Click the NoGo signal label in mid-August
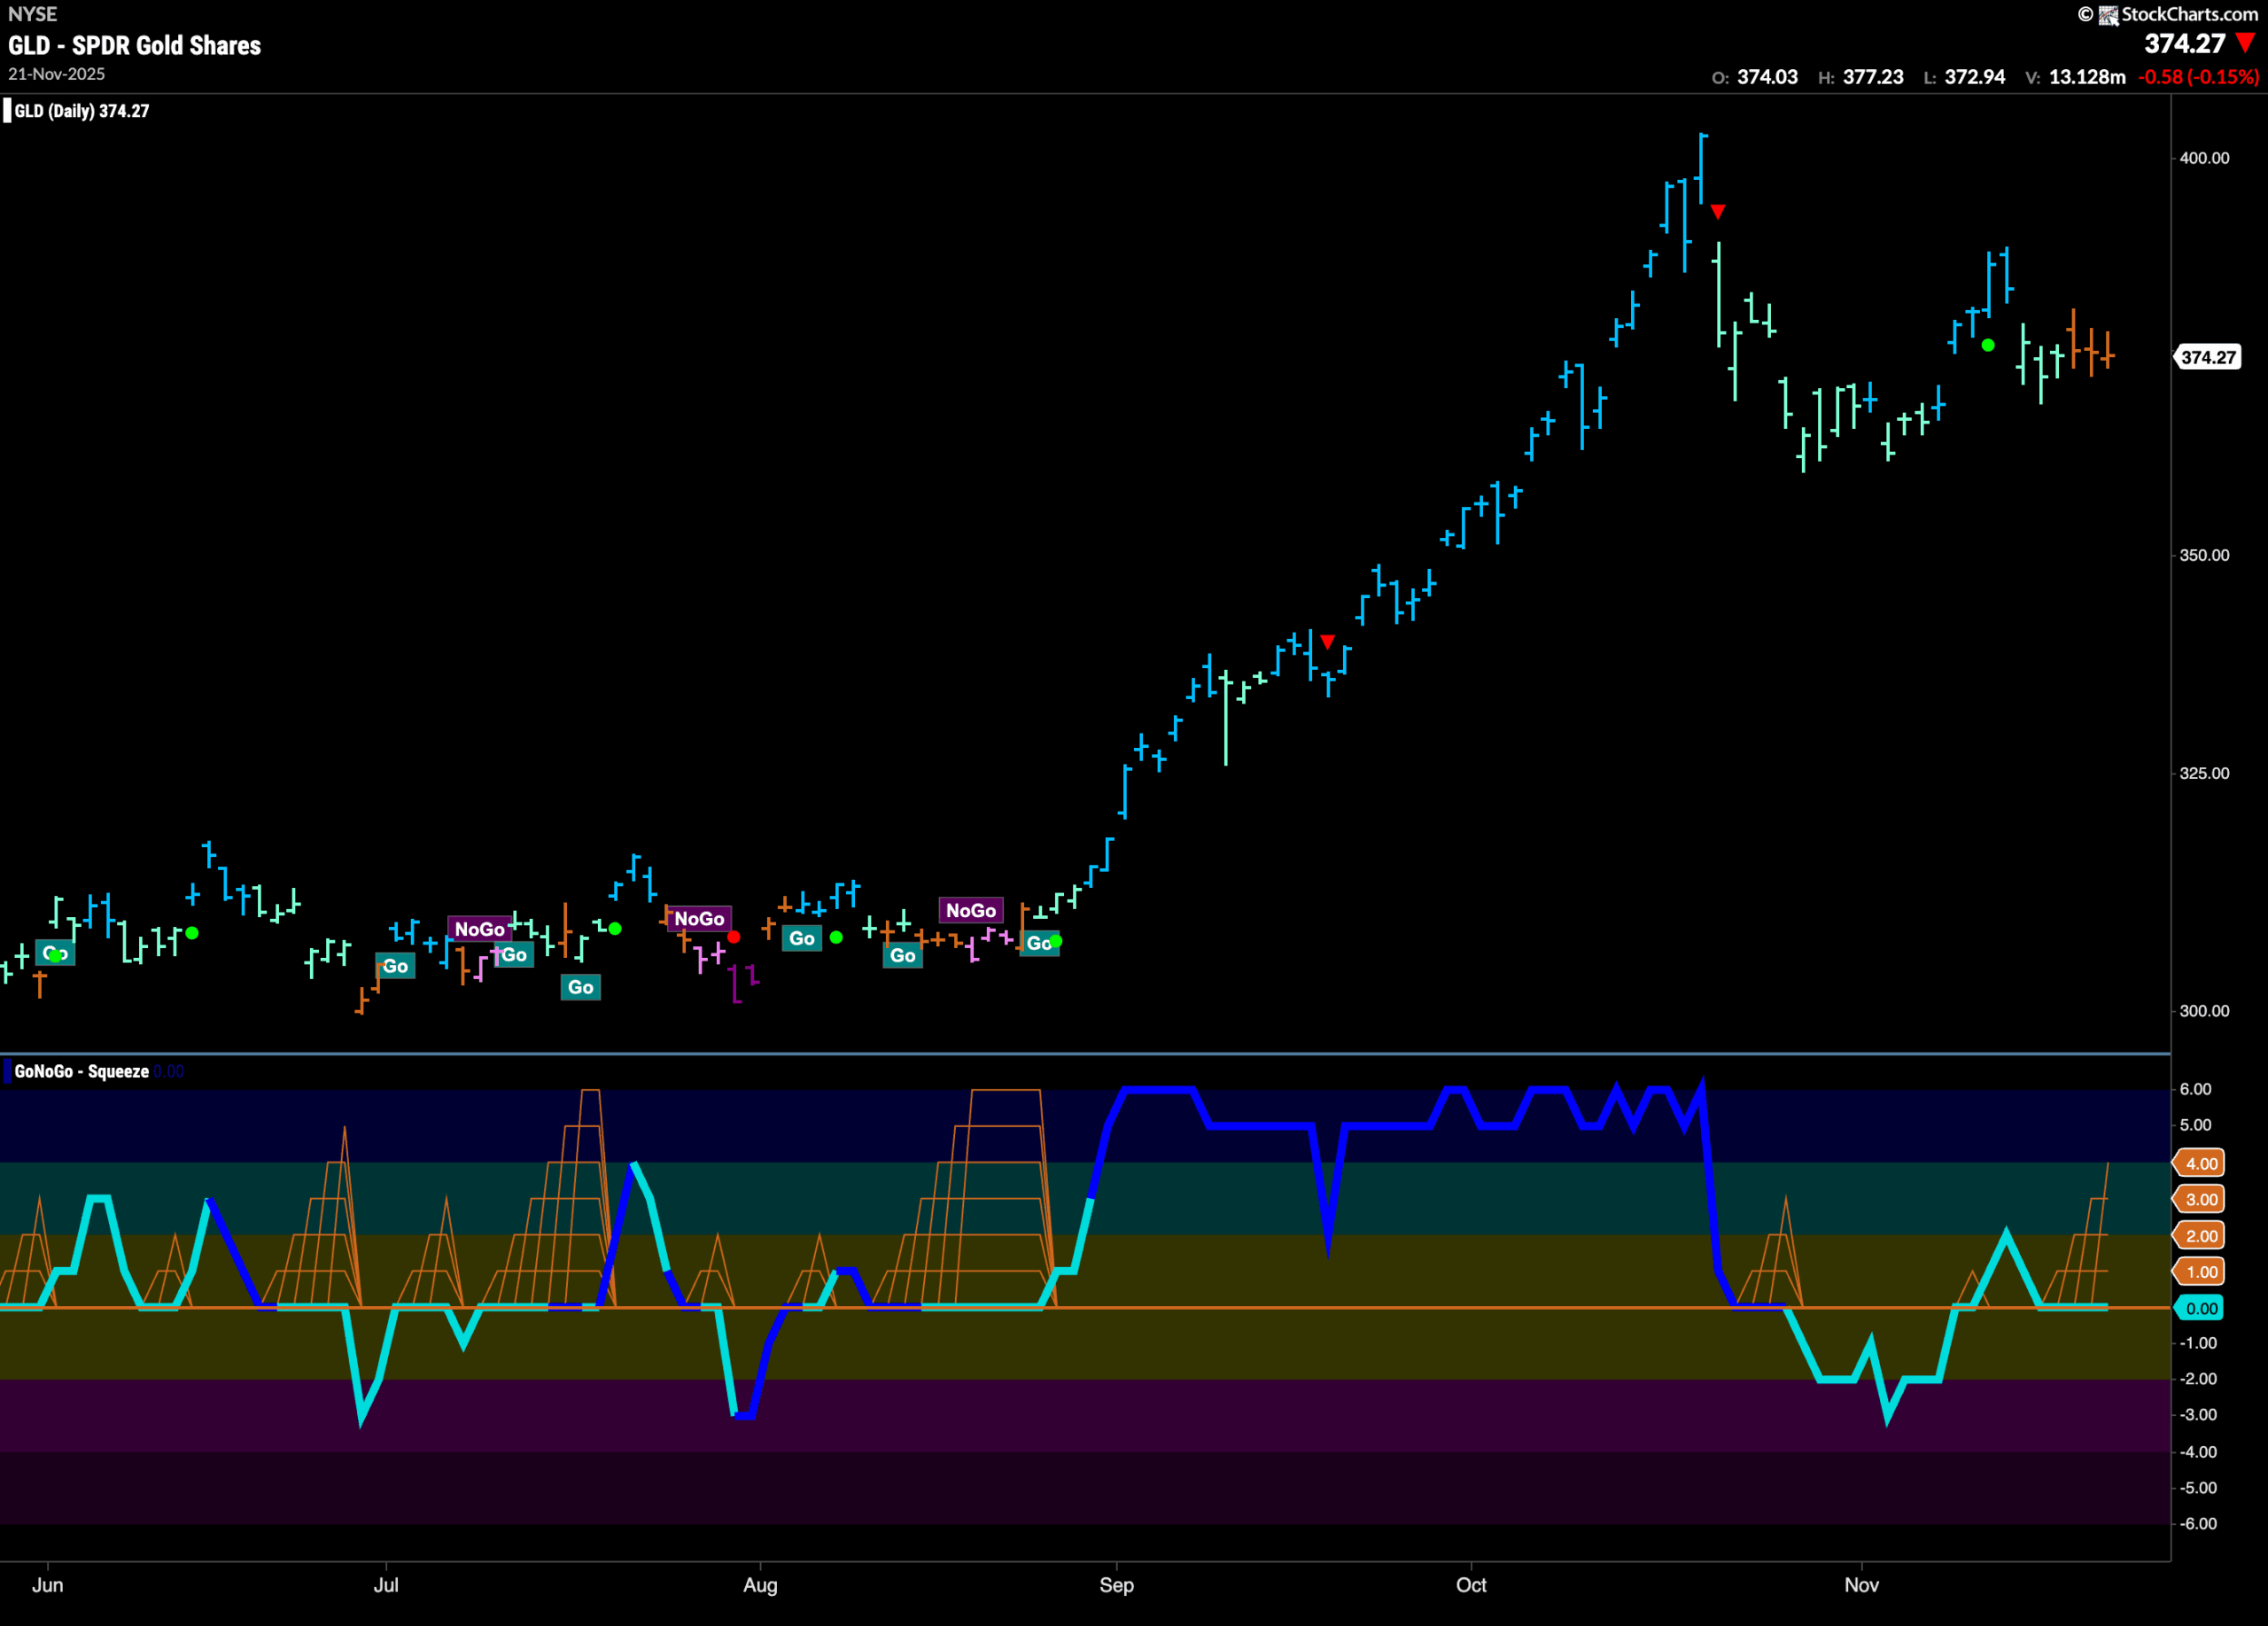Image resolution: width=2268 pixels, height=1626 pixels. point(971,910)
